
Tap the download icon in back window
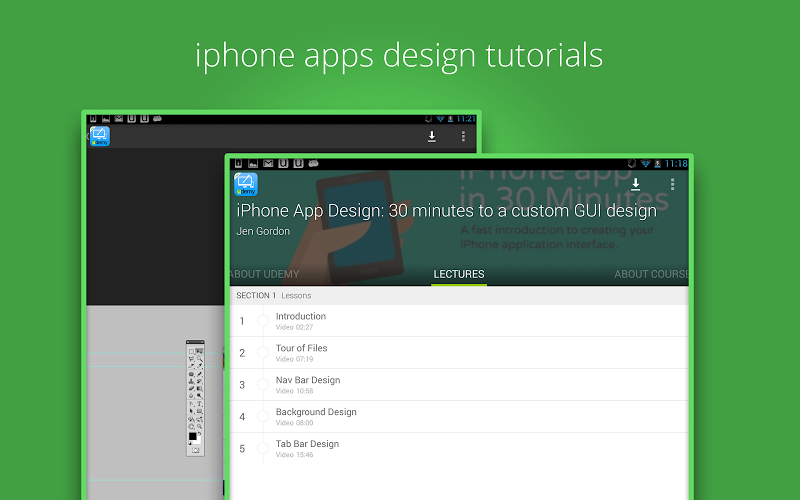(432, 136)
